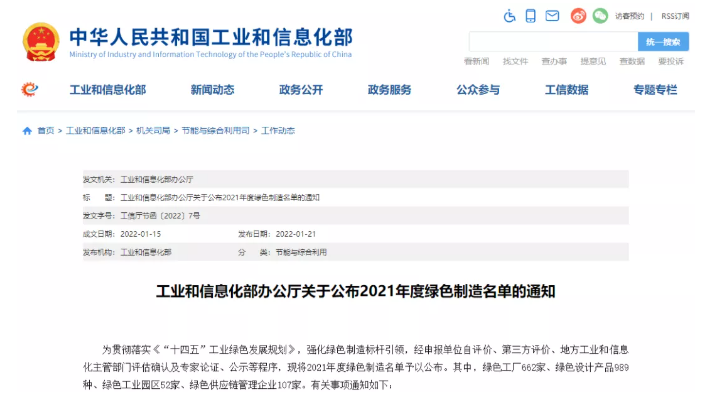The width and height of the screenshot is (708, 415).
Task: Open 政务公开 navigation menu
Action: click(301, 90)
